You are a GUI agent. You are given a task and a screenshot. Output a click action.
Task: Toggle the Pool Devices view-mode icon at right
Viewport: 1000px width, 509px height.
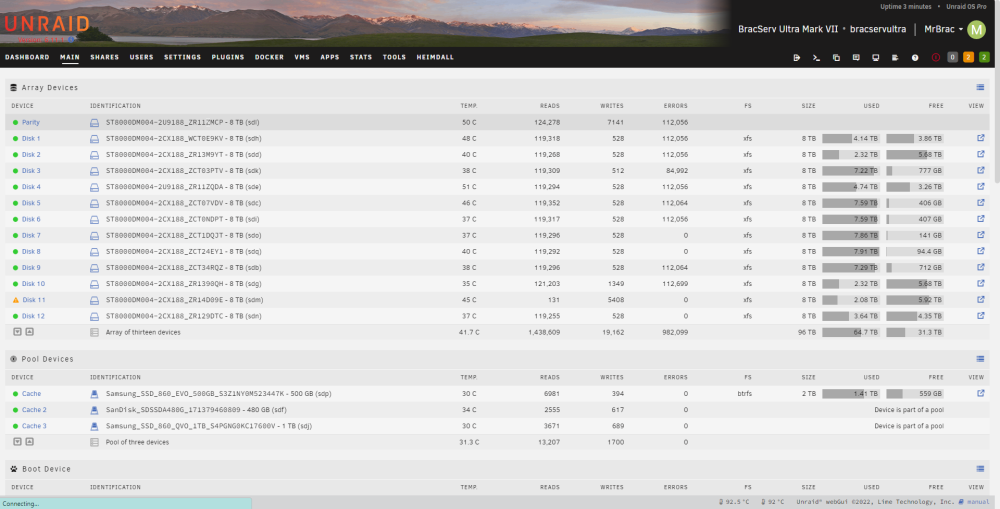pos(980,359)
